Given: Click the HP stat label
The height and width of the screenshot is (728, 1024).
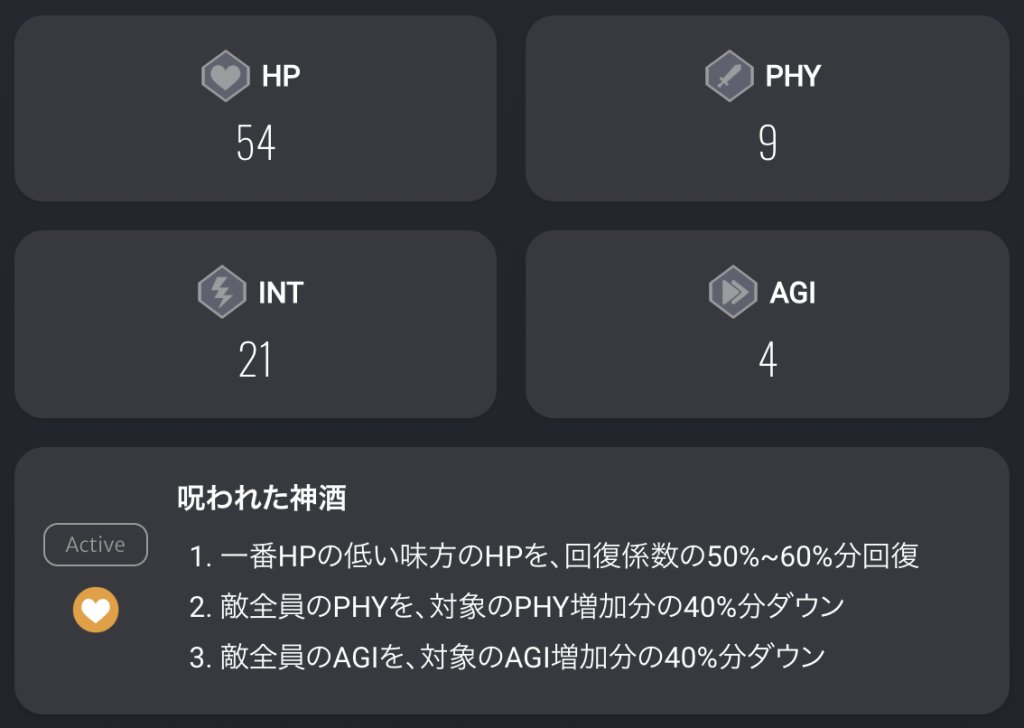Looking at the screenshot, I should point(281,77).
